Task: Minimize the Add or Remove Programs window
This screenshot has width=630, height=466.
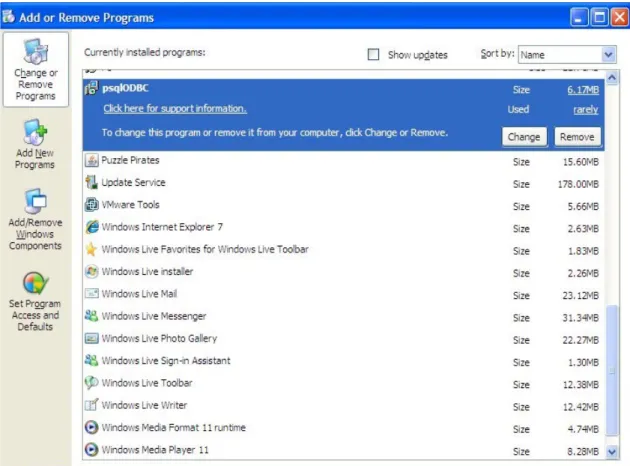Action: [579, 17]
